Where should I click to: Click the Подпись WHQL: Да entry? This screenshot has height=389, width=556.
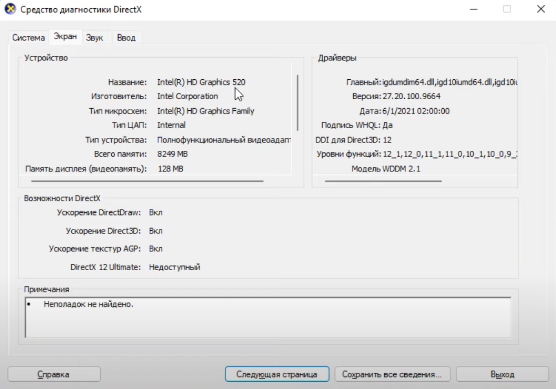pos(357,125)
